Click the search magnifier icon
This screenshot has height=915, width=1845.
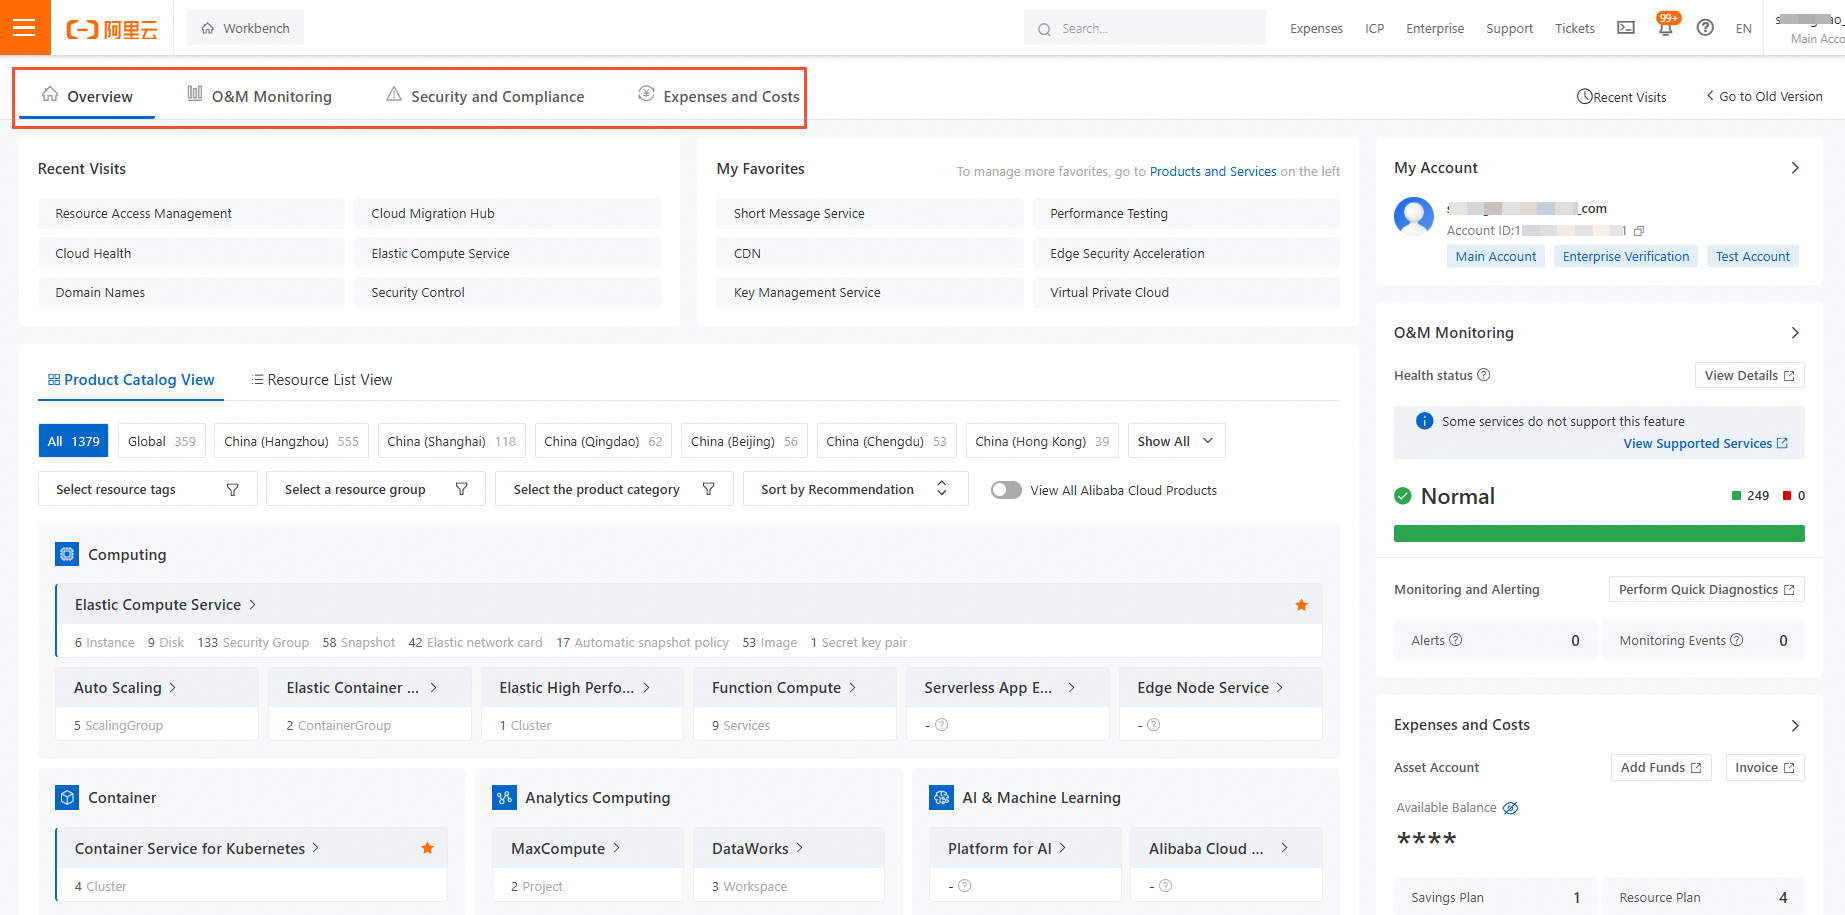[1044, 29]
